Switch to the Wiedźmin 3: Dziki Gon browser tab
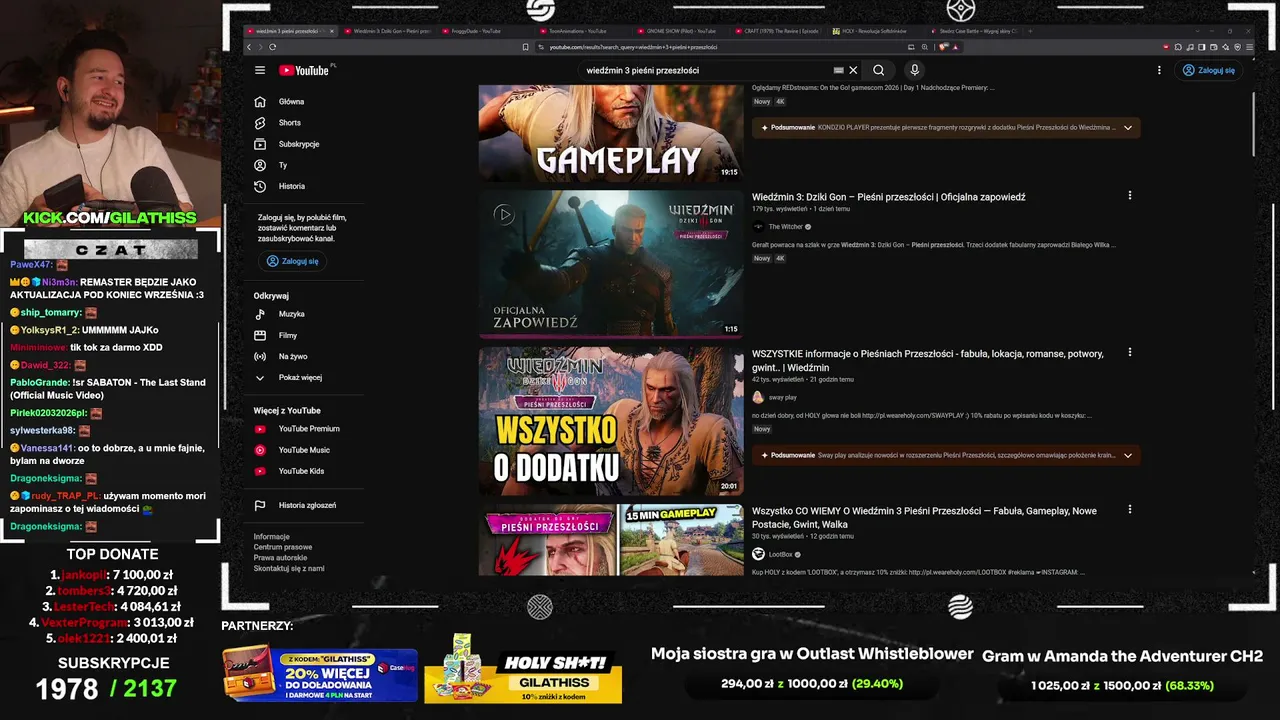The image size is (1280, 720). [389, 31]
